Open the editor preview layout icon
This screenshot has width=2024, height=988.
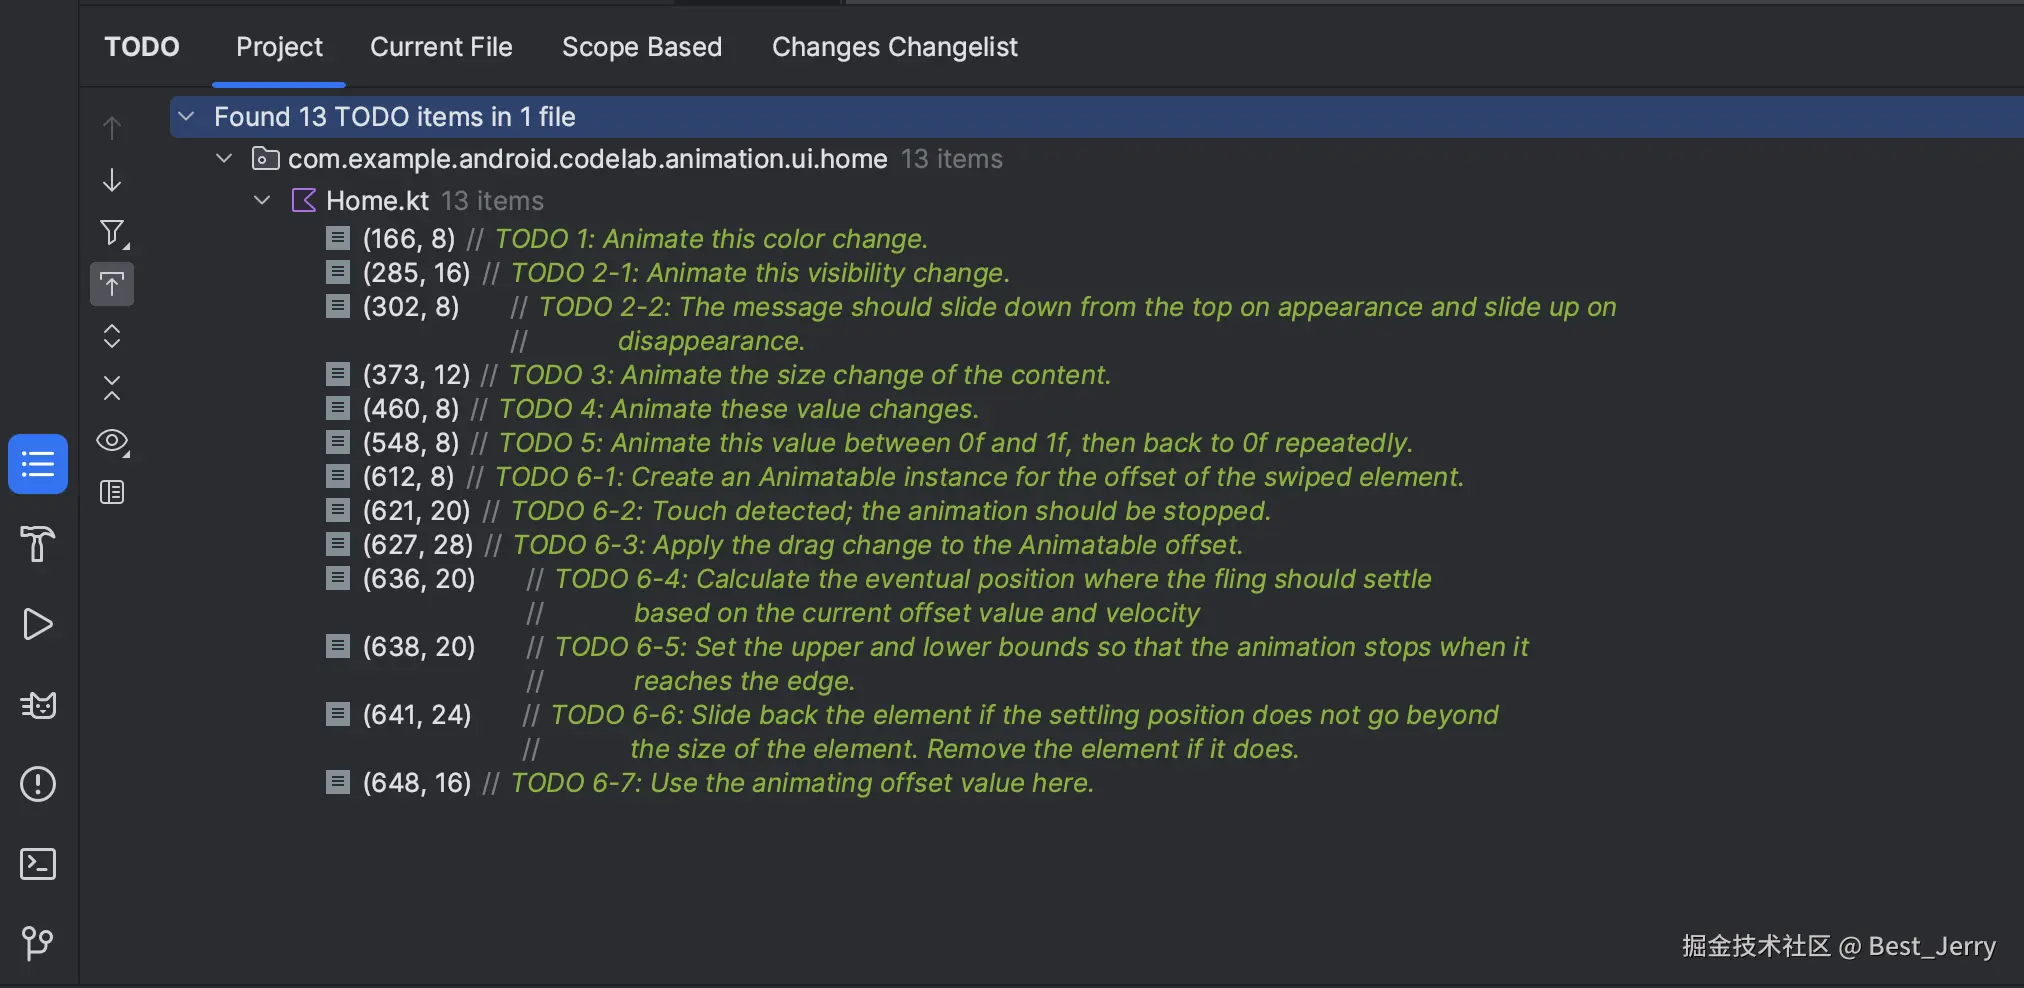(111, 492)
